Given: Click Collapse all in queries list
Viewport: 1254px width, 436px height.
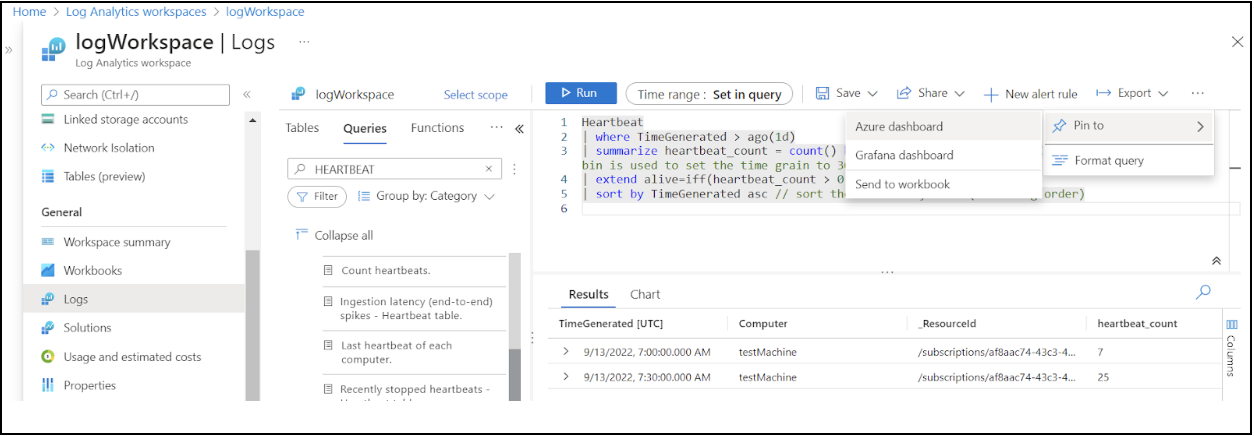Looking at the screenshot, I should (x=335, y=236).
